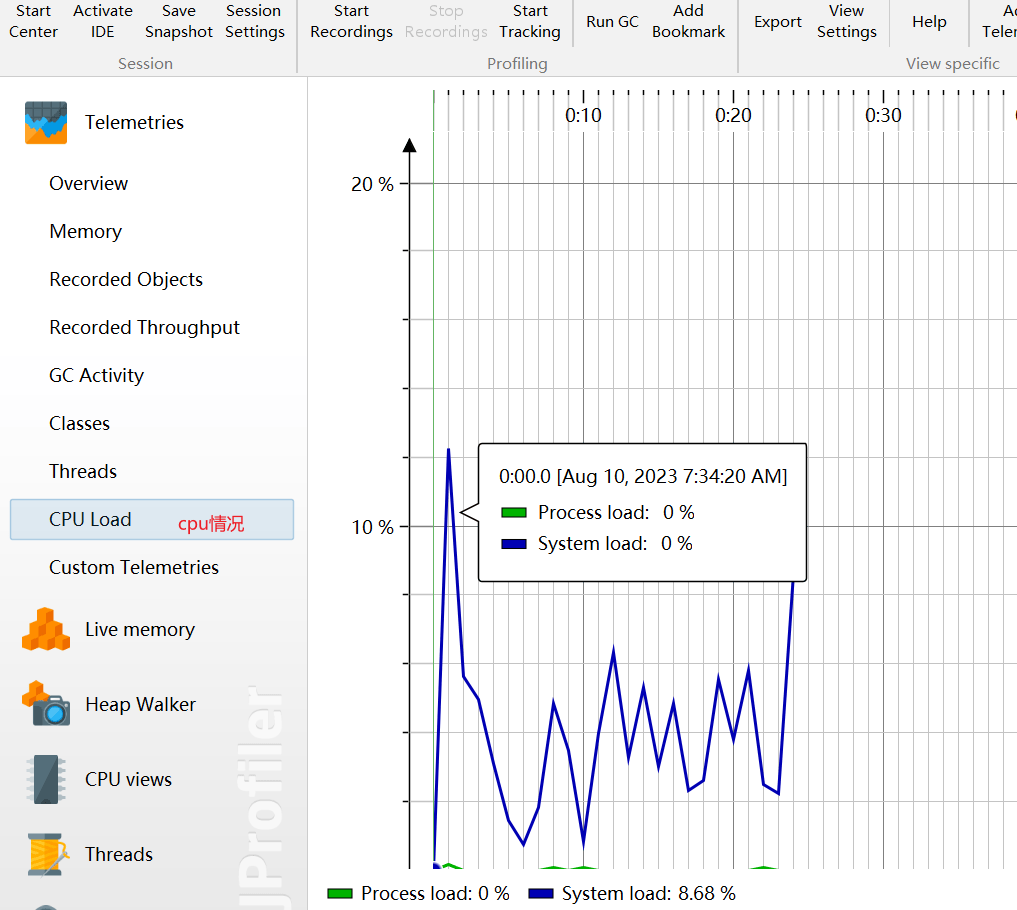Click Add Bookmark toolbar button
The width and height of the screenshot is (1017, 910).
click(x=688, y=21)
